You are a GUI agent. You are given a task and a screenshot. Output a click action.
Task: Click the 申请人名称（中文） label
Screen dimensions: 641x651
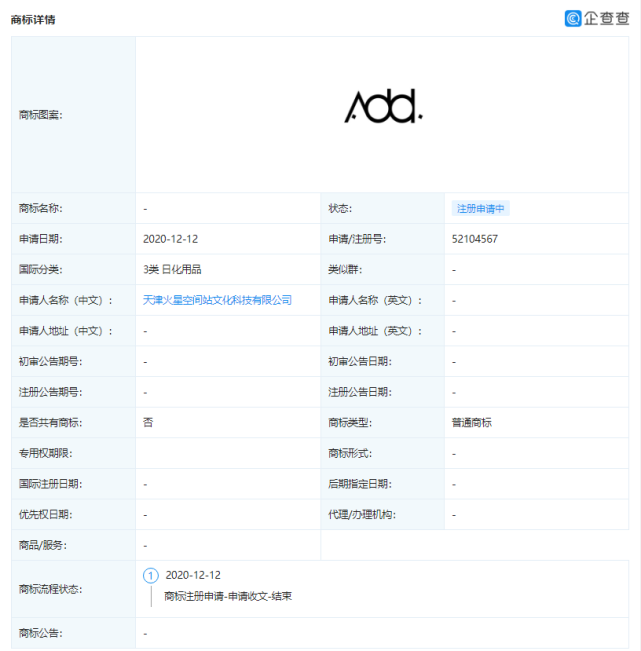[x=66, y=300]
